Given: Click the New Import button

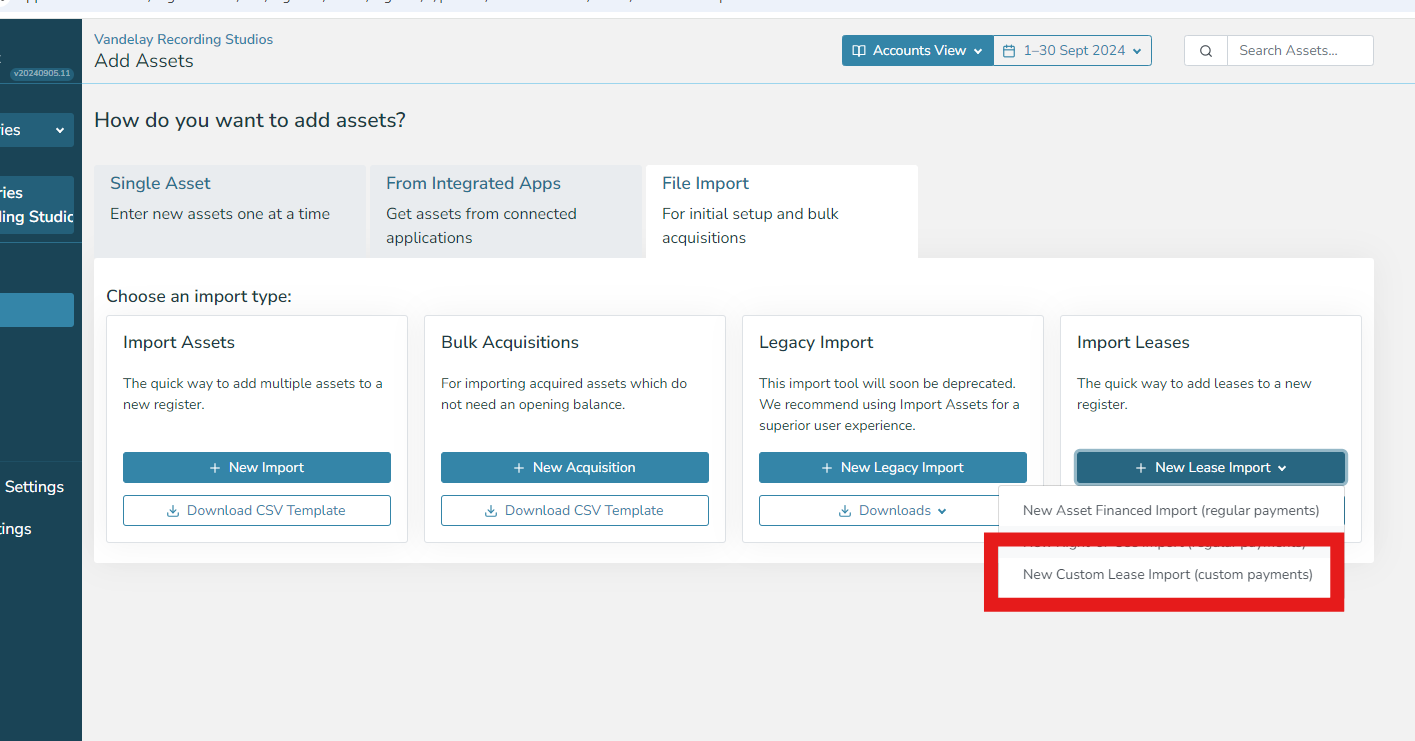Looking at the screenshot, I should [x=257, y=467].
